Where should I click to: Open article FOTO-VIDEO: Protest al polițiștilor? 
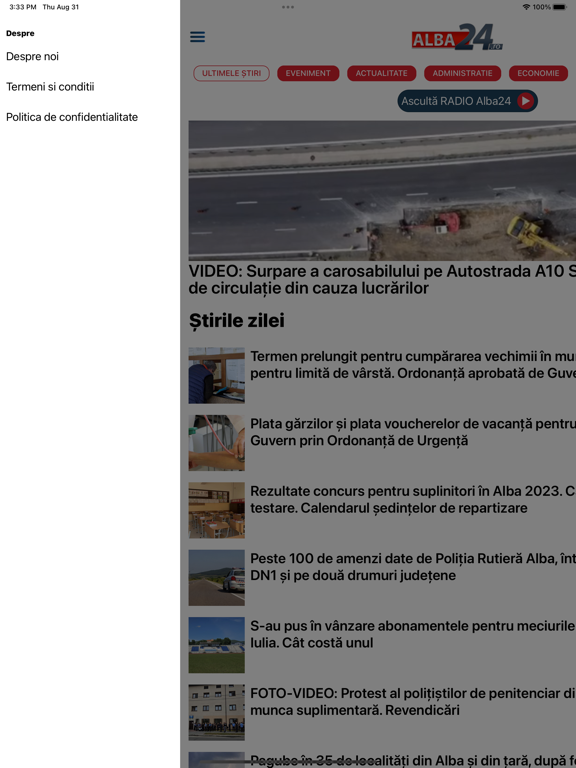click(413, 701)
